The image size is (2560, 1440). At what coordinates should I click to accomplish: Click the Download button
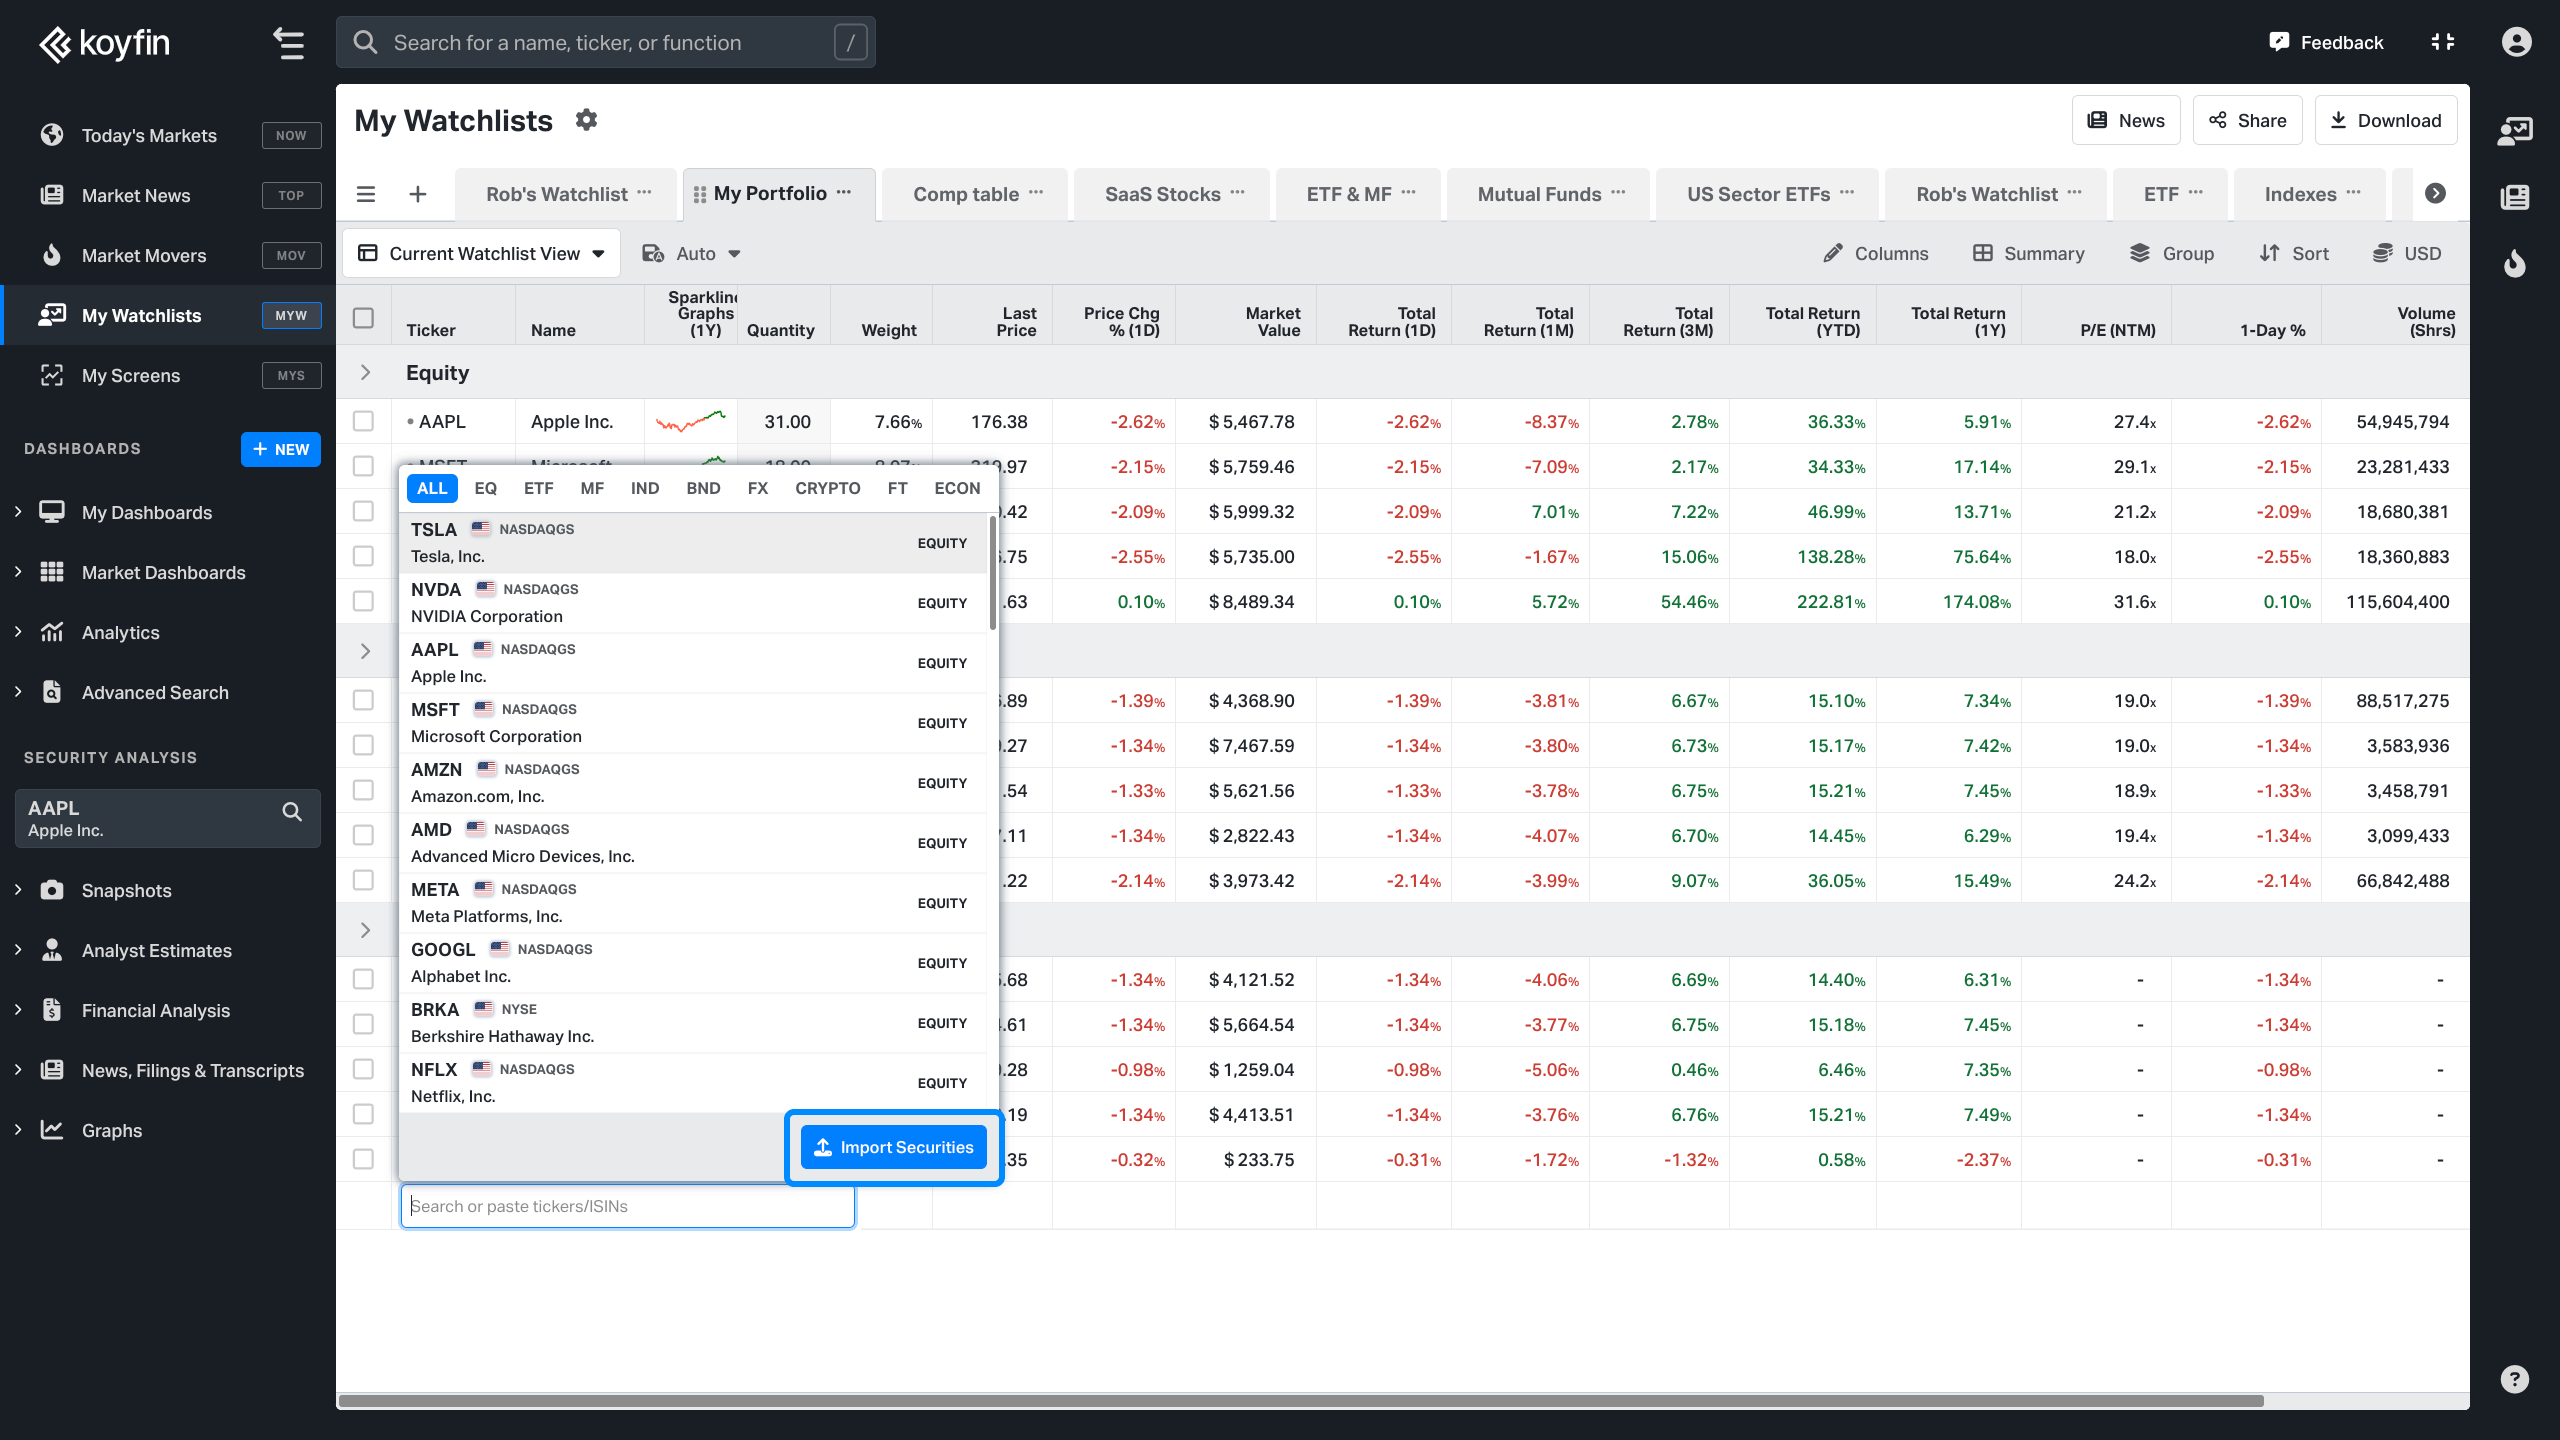pos(2385,120)
